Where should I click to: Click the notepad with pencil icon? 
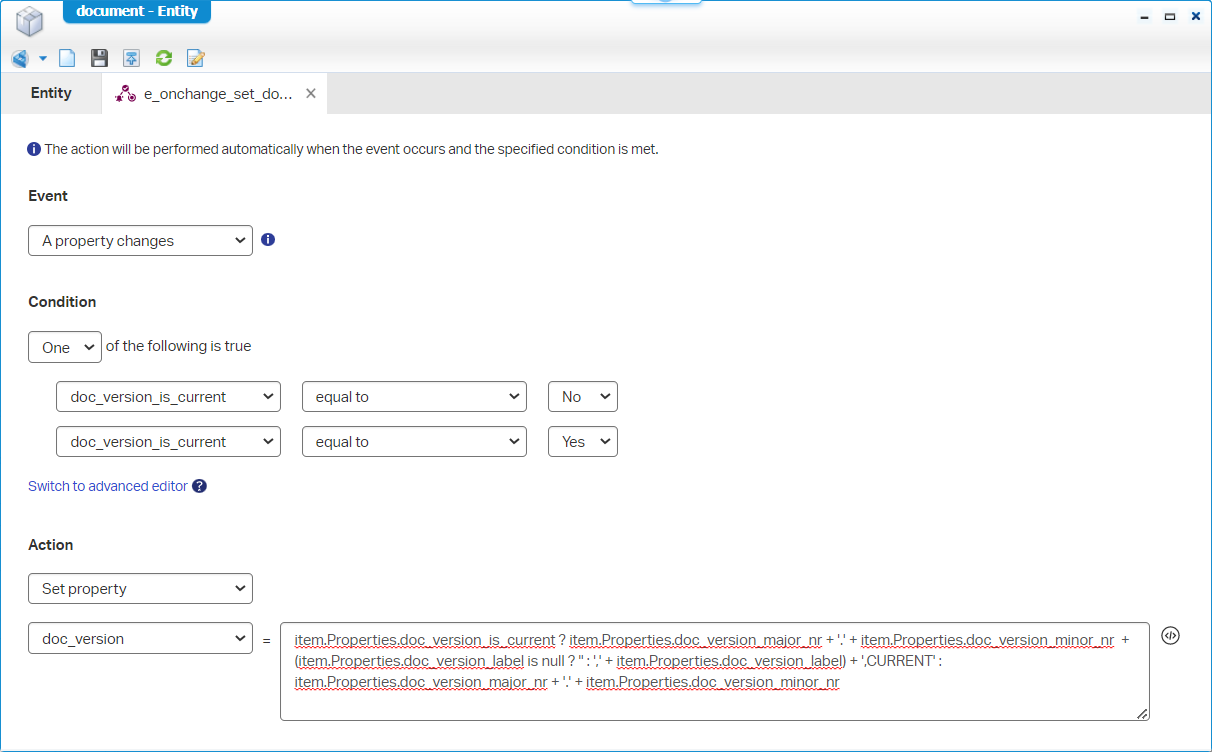(x=196, y=58)
